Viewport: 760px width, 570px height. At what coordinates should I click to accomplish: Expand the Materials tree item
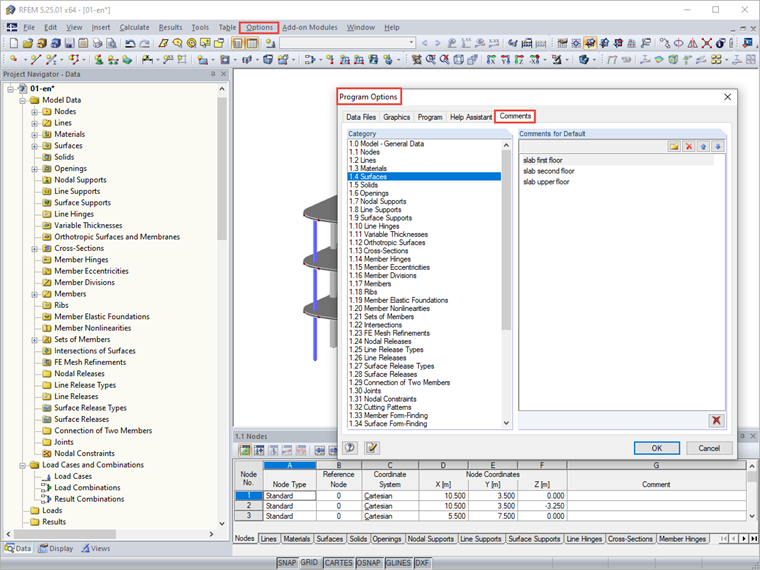point(34,135)
